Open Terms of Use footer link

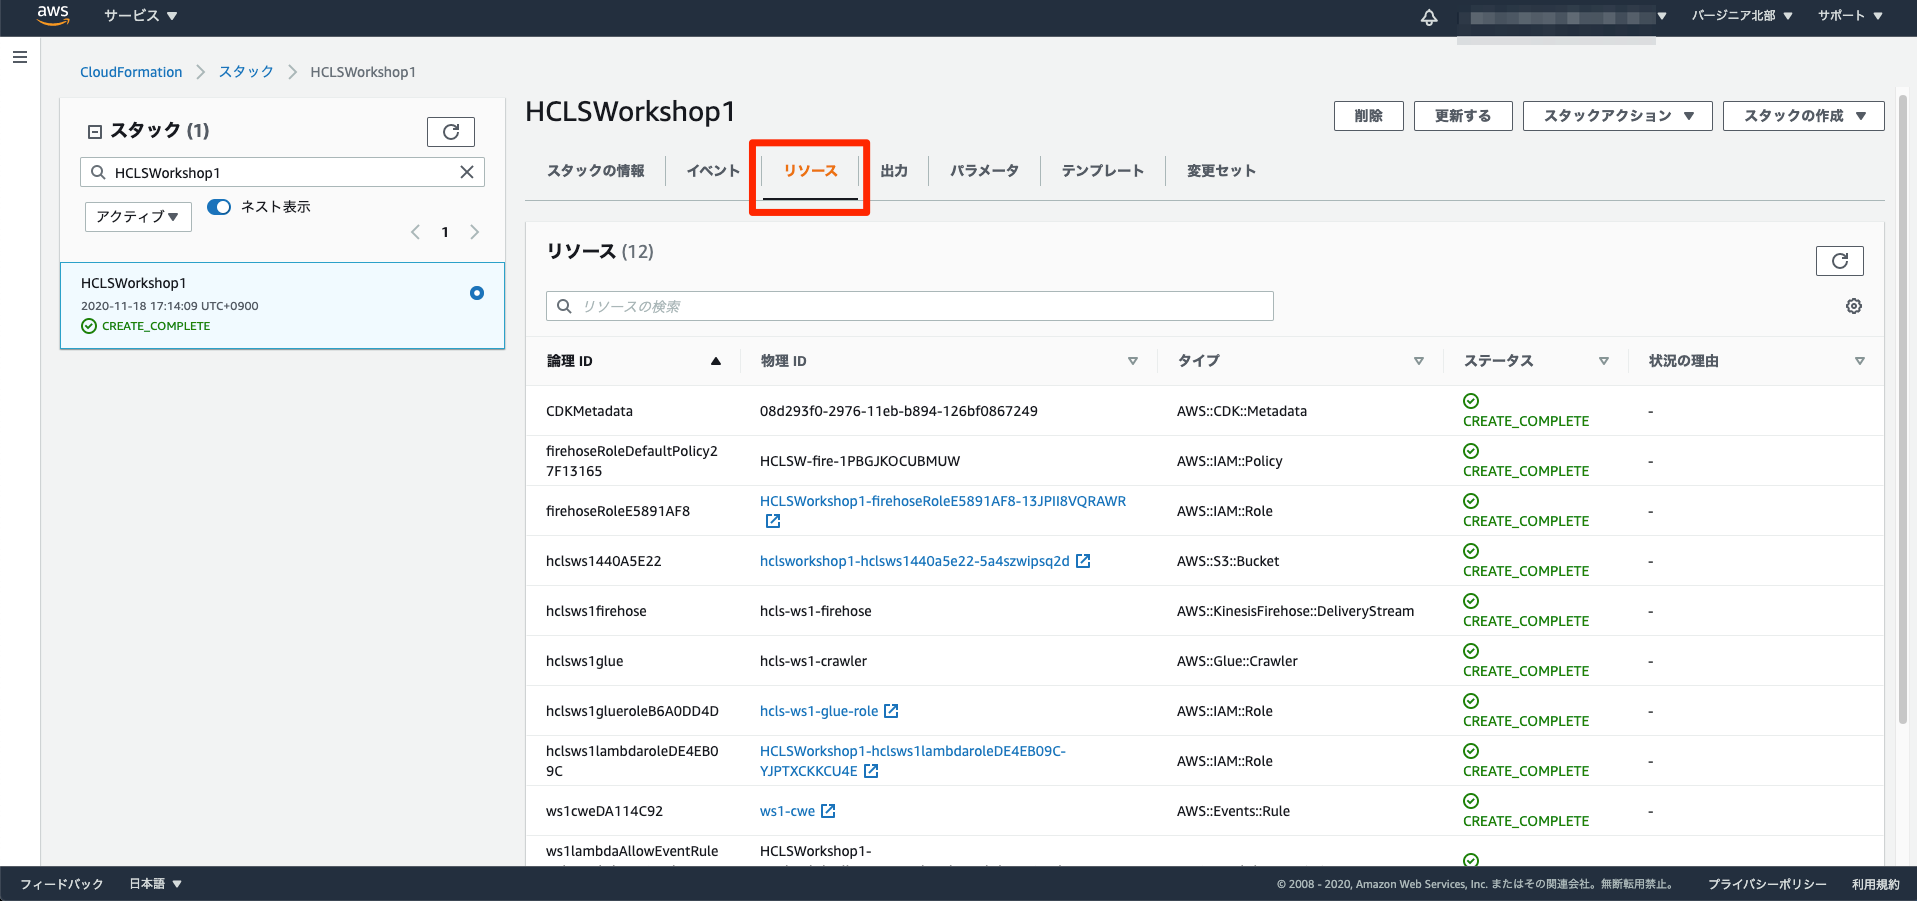[1875, 884]
